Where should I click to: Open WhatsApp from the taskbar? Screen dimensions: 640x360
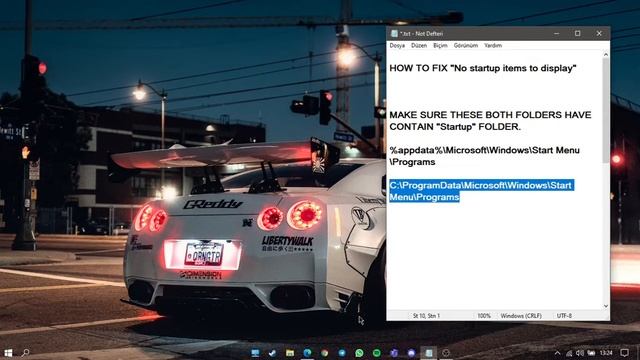(359, 353)
